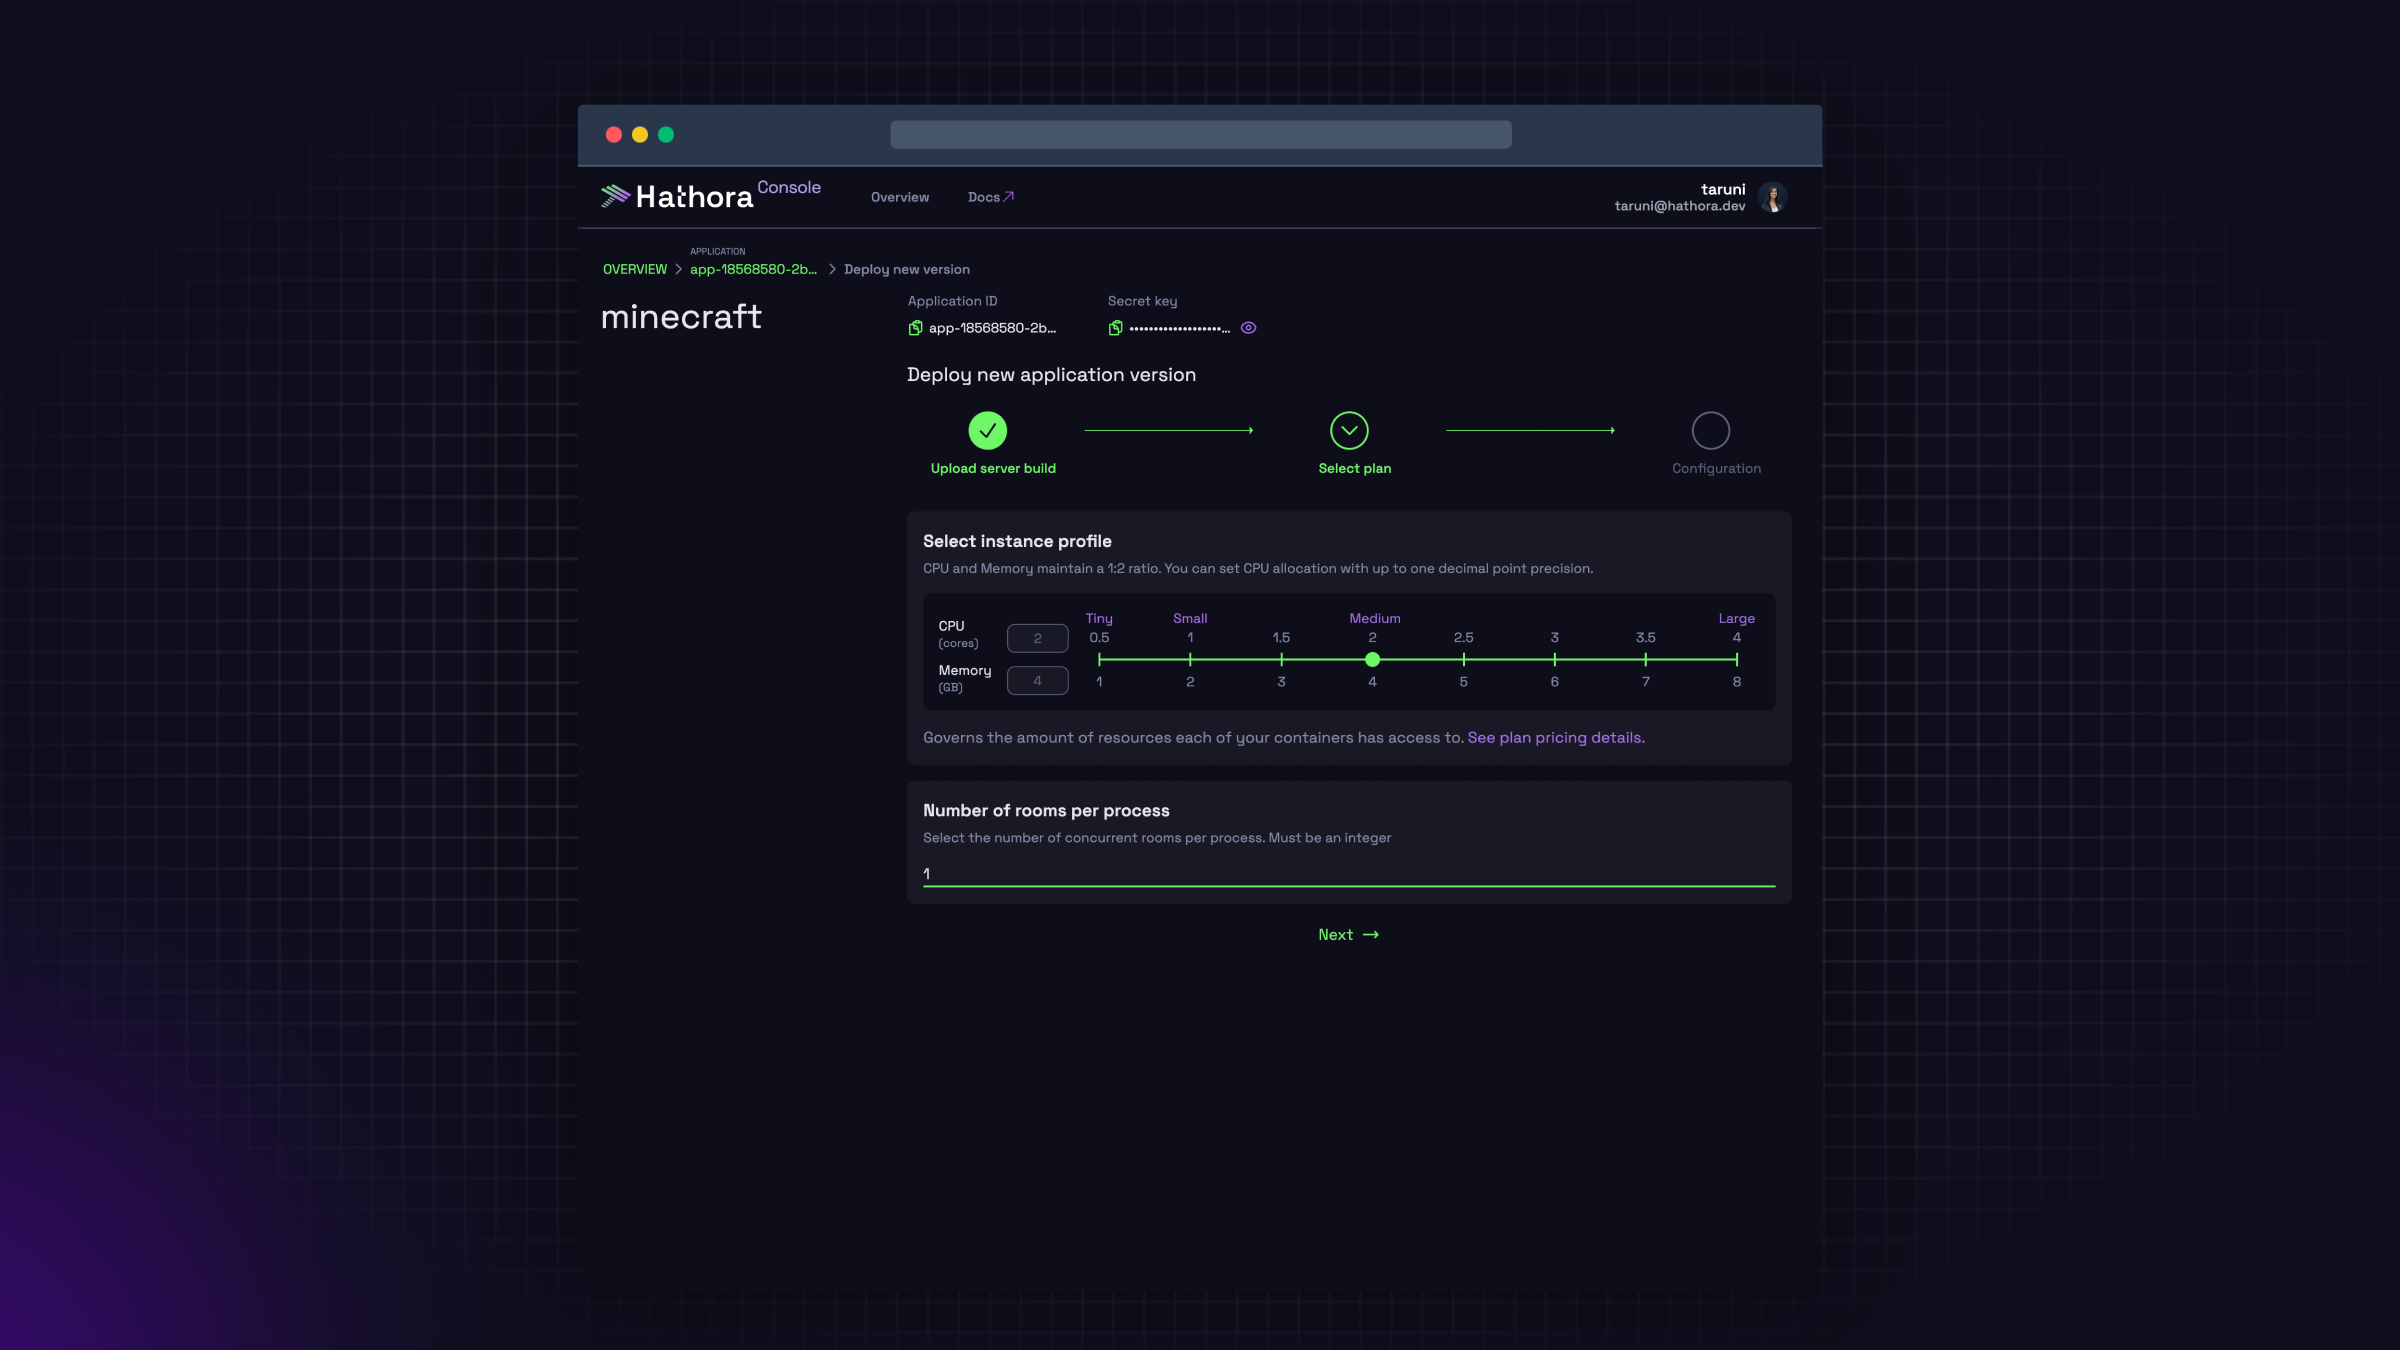The image size is (2400, 1350).
Task: Select the 3.5 CPU slider tick
Action: pyautogui.click(x=1646, y=660)
